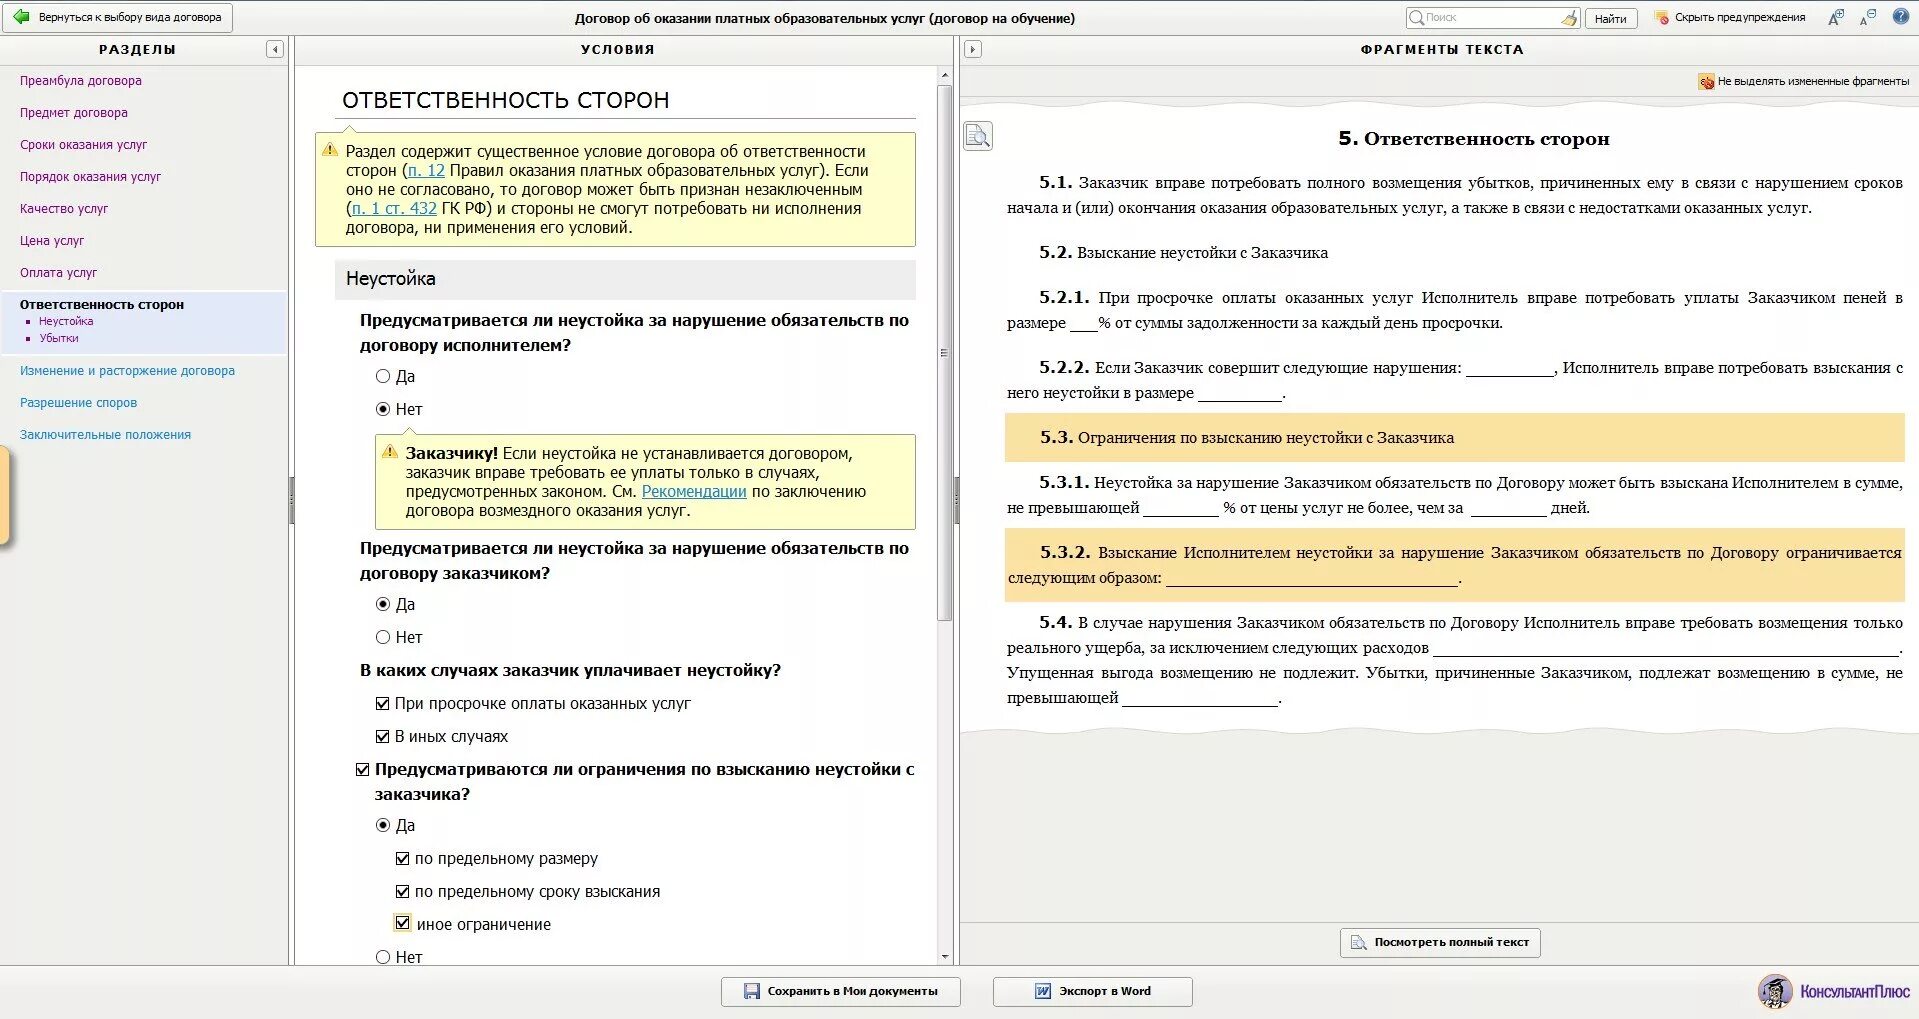Click the floppy disk save icon
Image resolution: width=1919 pixels, height=1019 pixels.
752,991
